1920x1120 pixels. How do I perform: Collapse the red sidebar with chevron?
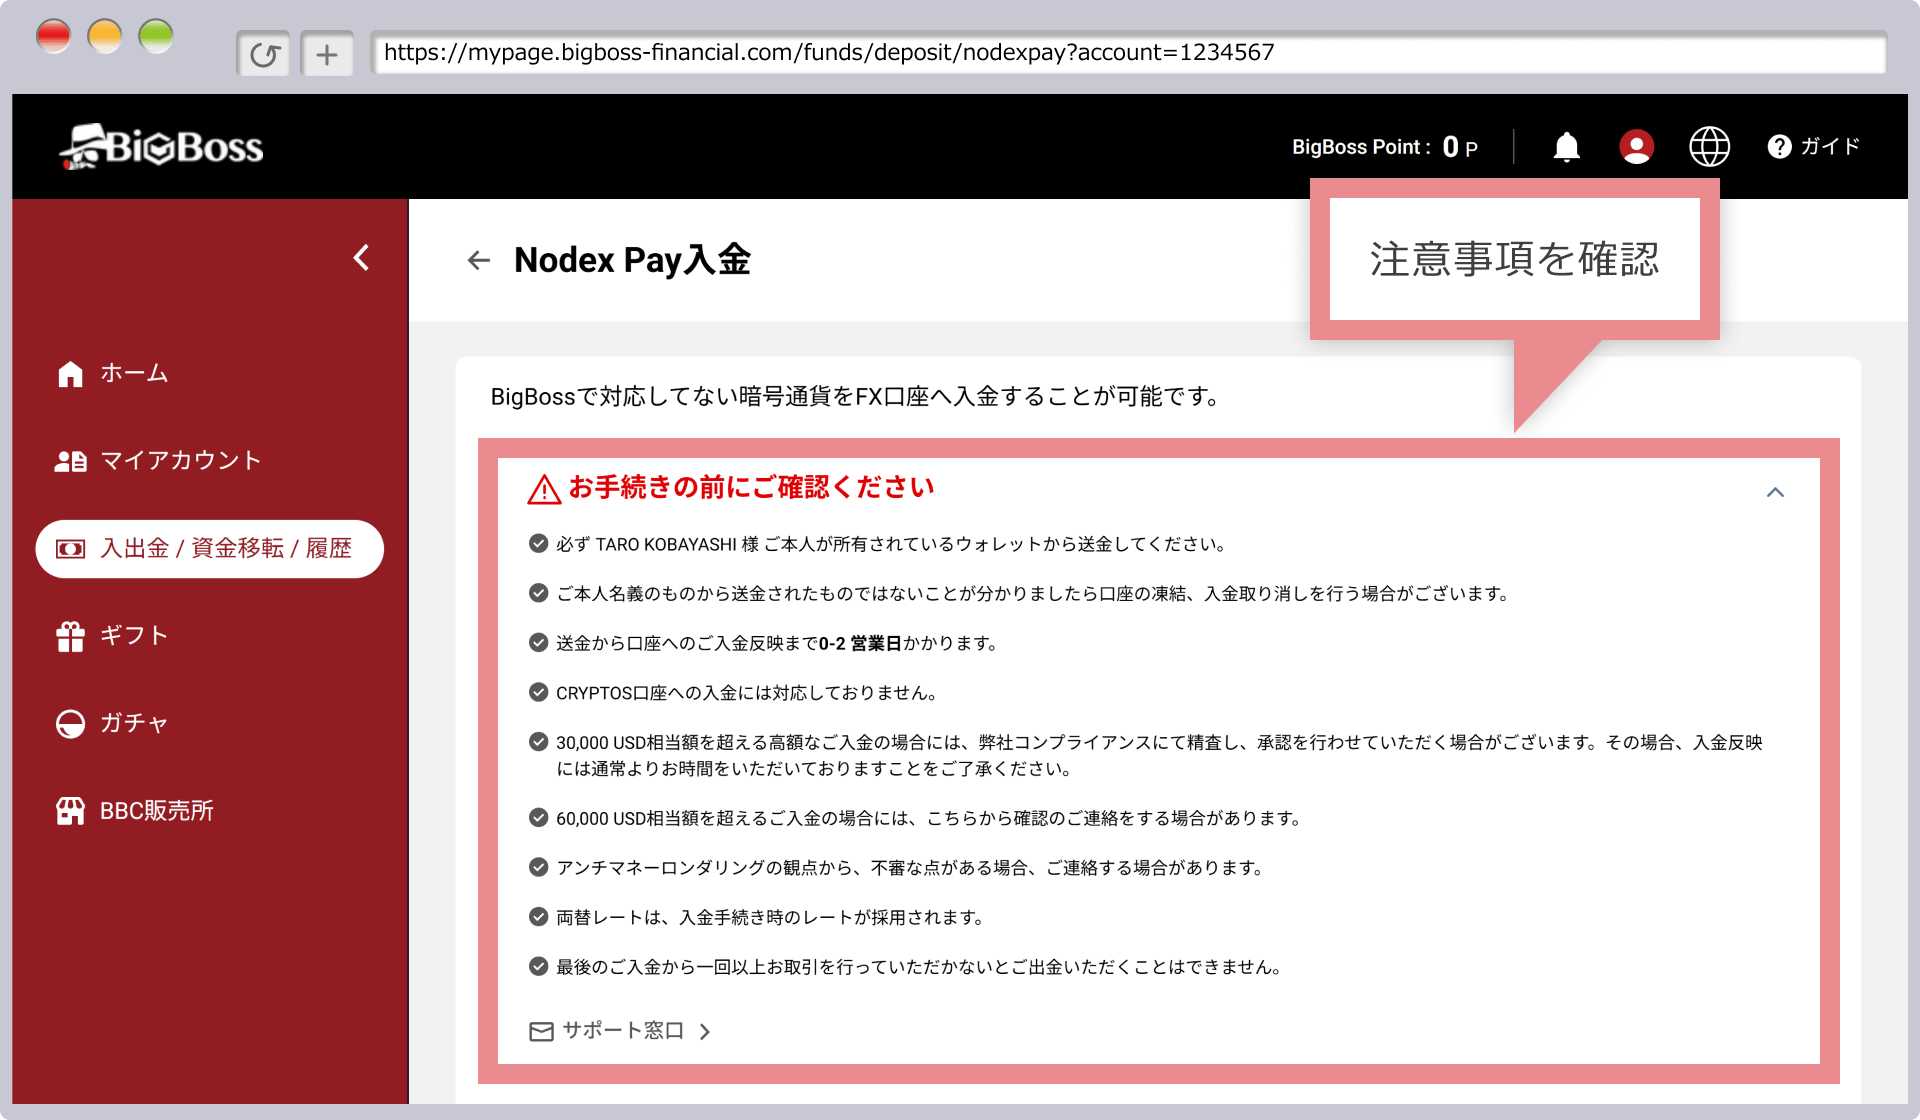tap(361, 258)
